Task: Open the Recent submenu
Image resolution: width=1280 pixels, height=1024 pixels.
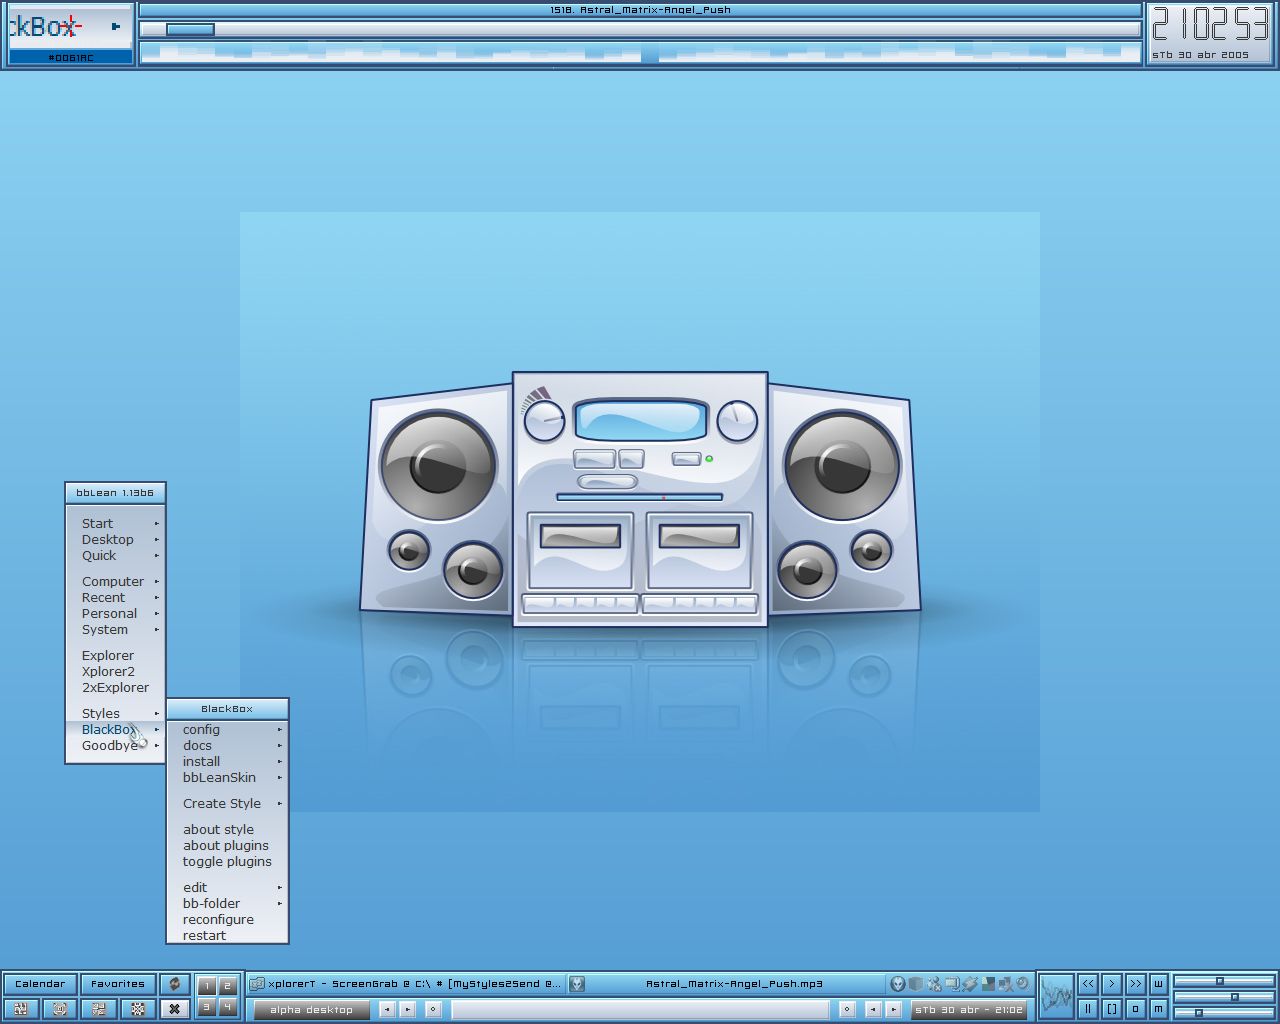Action: coord(115,597)
